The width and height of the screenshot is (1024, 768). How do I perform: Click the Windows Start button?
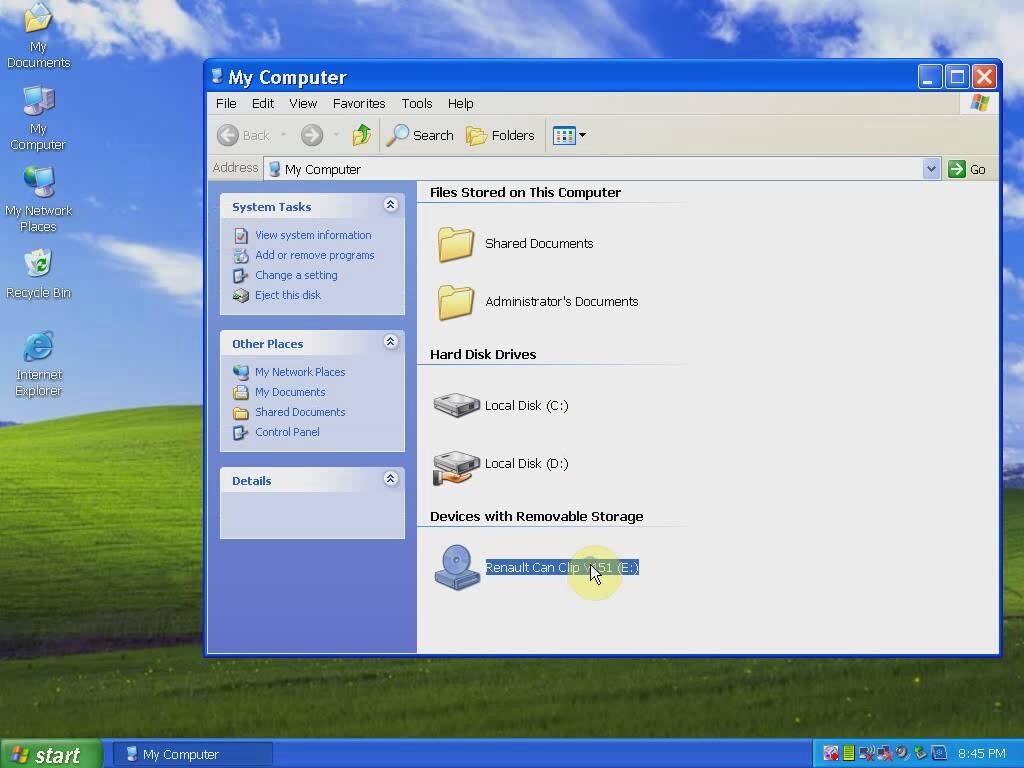[x=51, y=754]
